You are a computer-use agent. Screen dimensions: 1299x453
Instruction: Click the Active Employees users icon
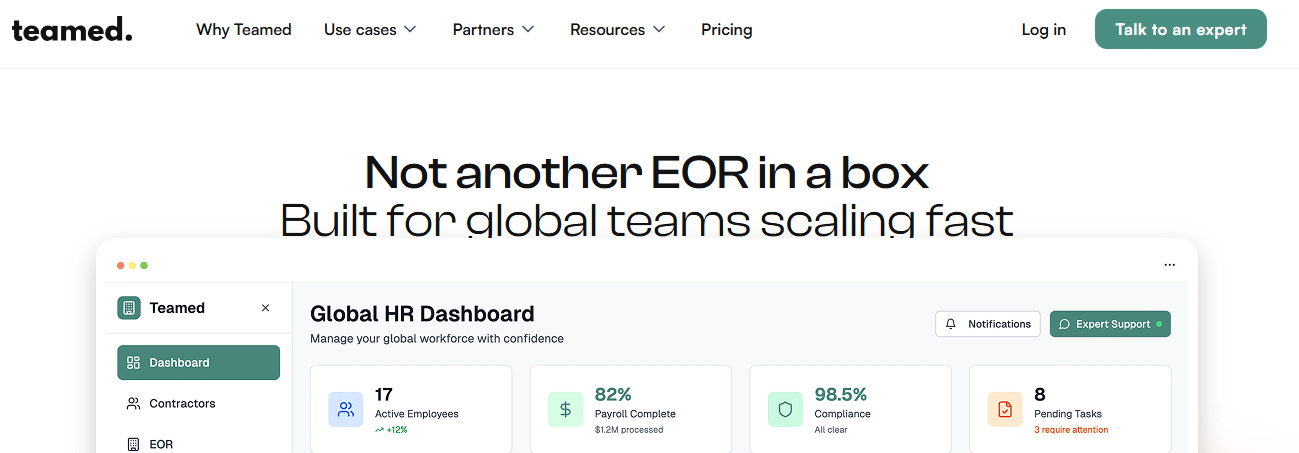346,409
